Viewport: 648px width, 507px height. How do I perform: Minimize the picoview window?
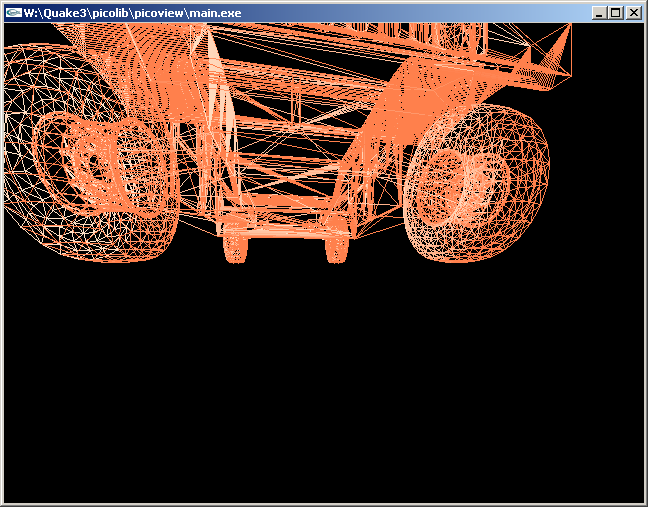(x=599, y=13)
